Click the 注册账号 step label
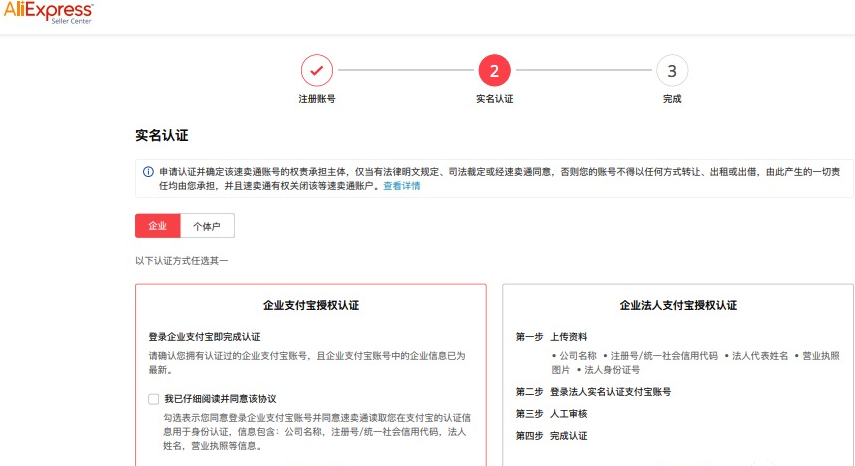The image size is (855, 466). coord(317,99)
